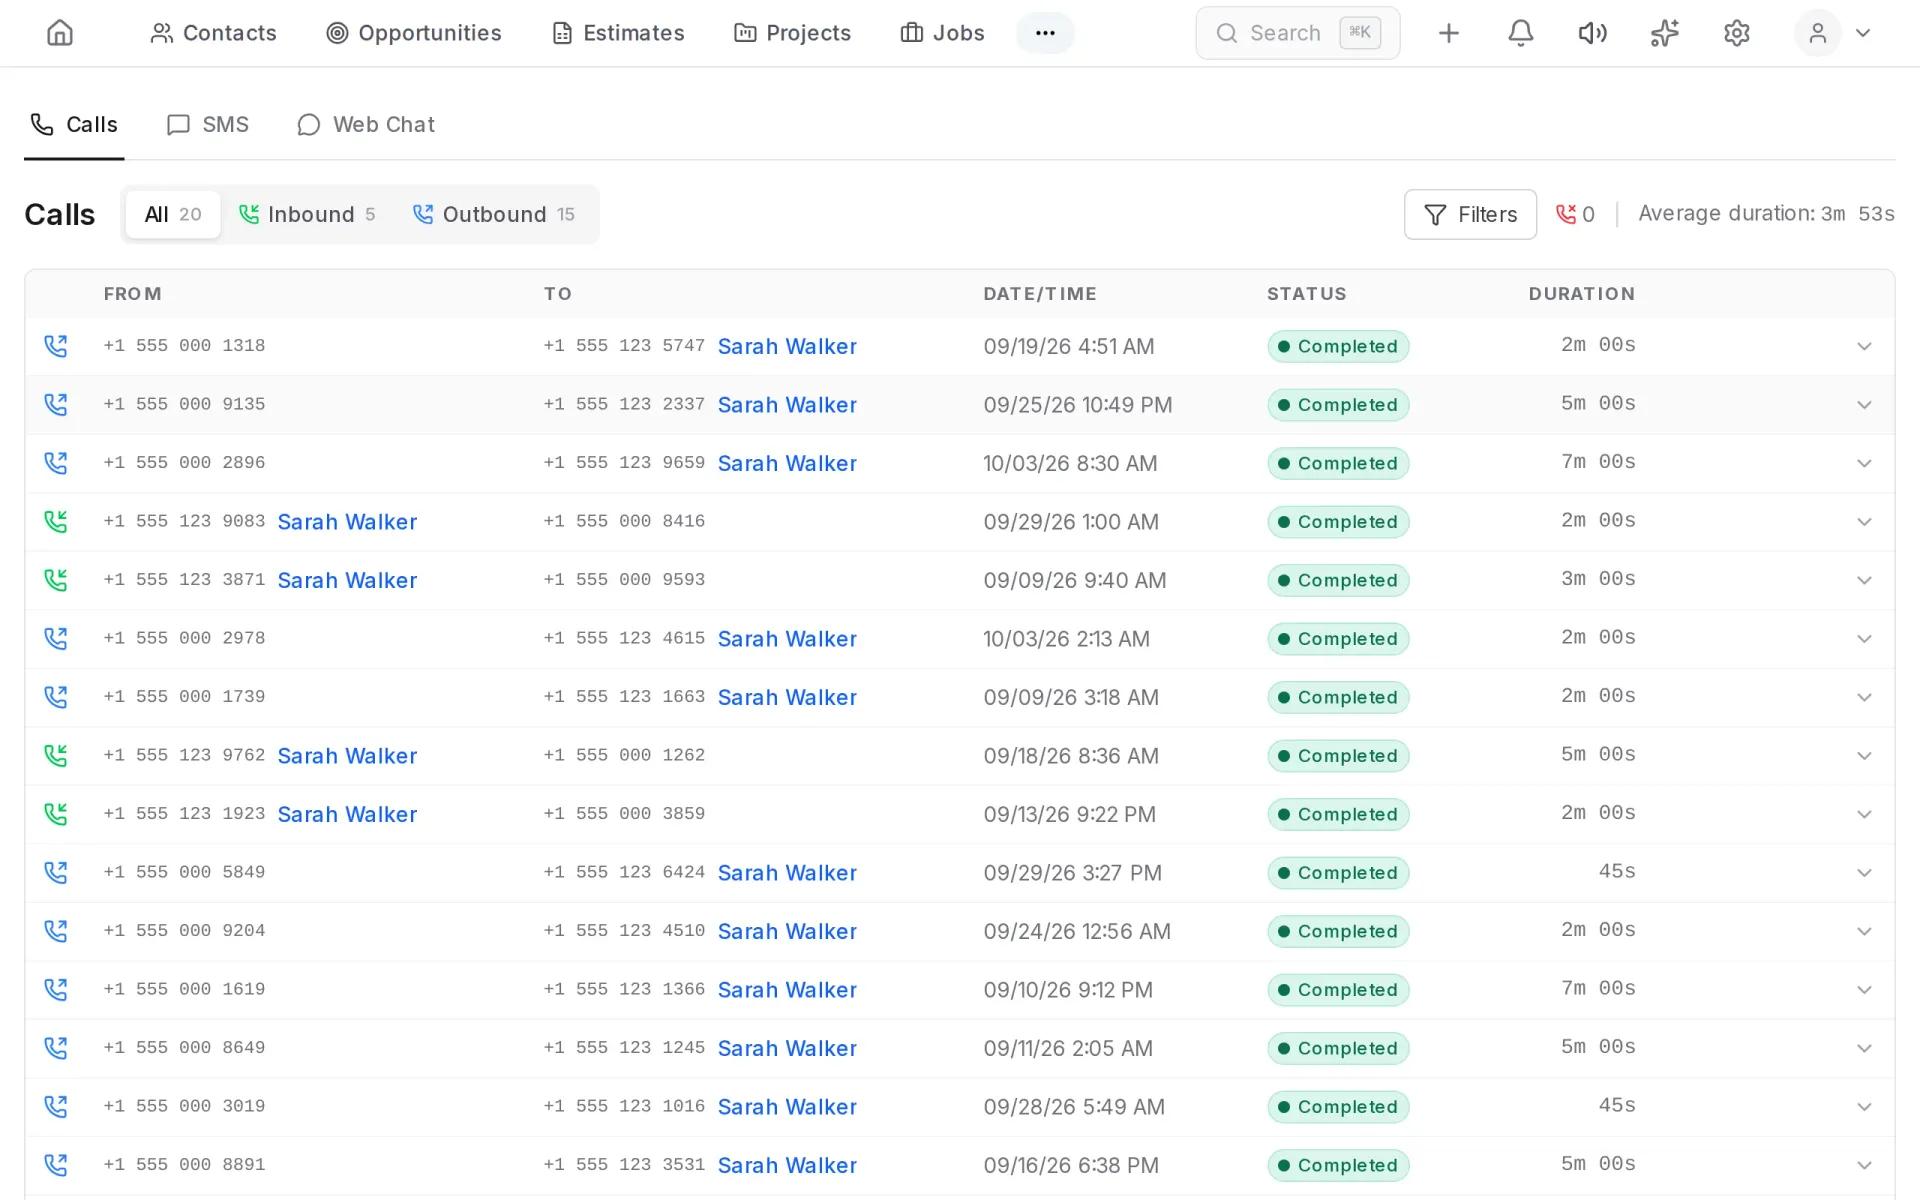Show All calls filter
Image resolution: width=1920 pixels, height=1200 pixels.
click(173, 214)
